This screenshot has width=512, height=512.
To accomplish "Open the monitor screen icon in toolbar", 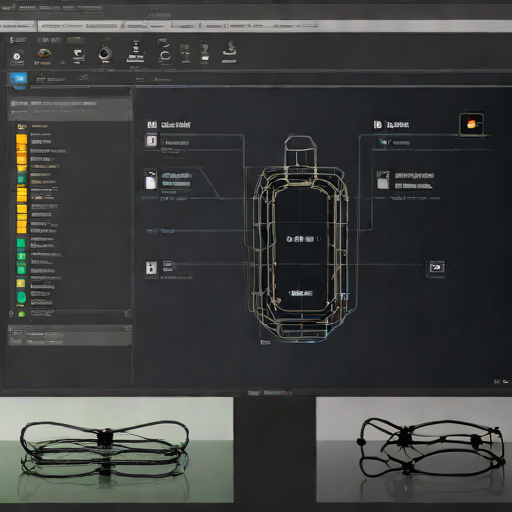I will 78,54.
